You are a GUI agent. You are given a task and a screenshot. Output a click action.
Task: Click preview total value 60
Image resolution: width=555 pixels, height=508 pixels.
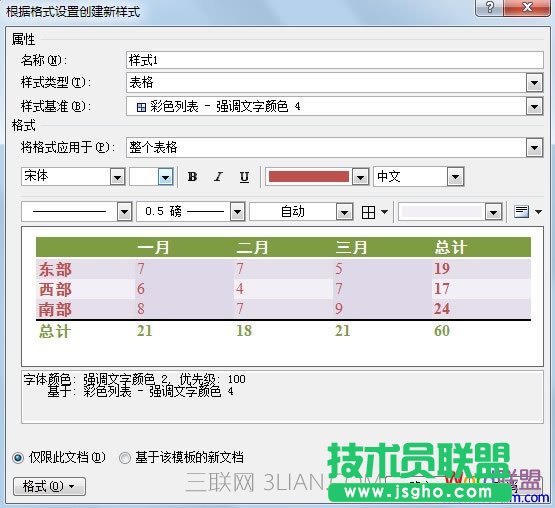442,331
